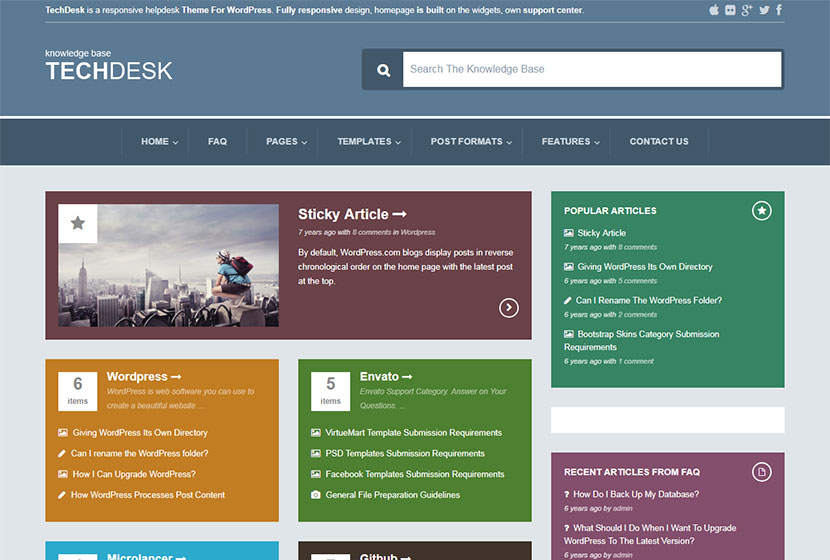Click the Apple icon in top bar
Screen dimensions: 830x560
coord(714,10)
